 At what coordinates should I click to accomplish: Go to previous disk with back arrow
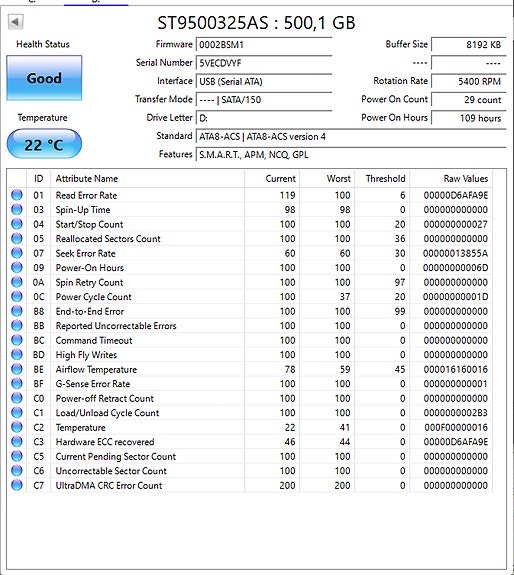pos(15,22)
